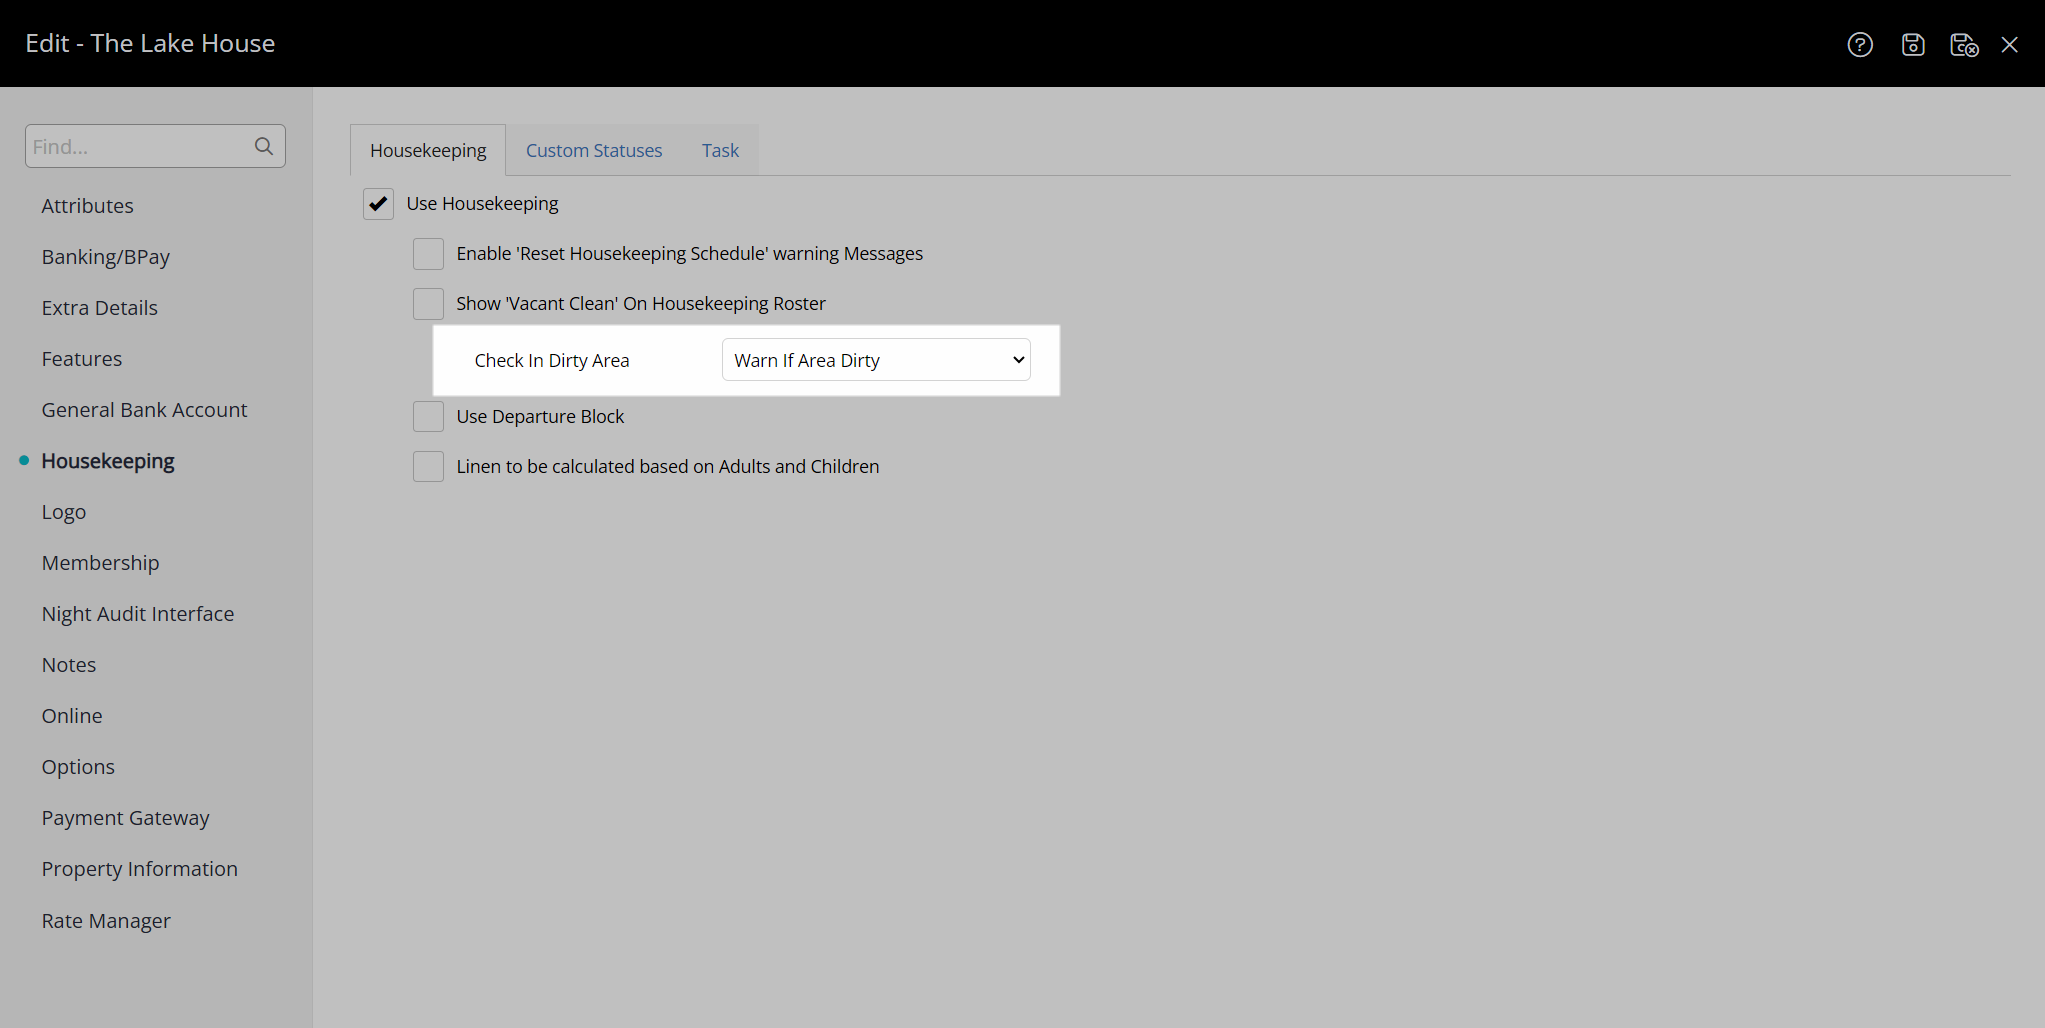Open the help question mark icon
Screen dimensions: 2045x1028
[1860, 44]
